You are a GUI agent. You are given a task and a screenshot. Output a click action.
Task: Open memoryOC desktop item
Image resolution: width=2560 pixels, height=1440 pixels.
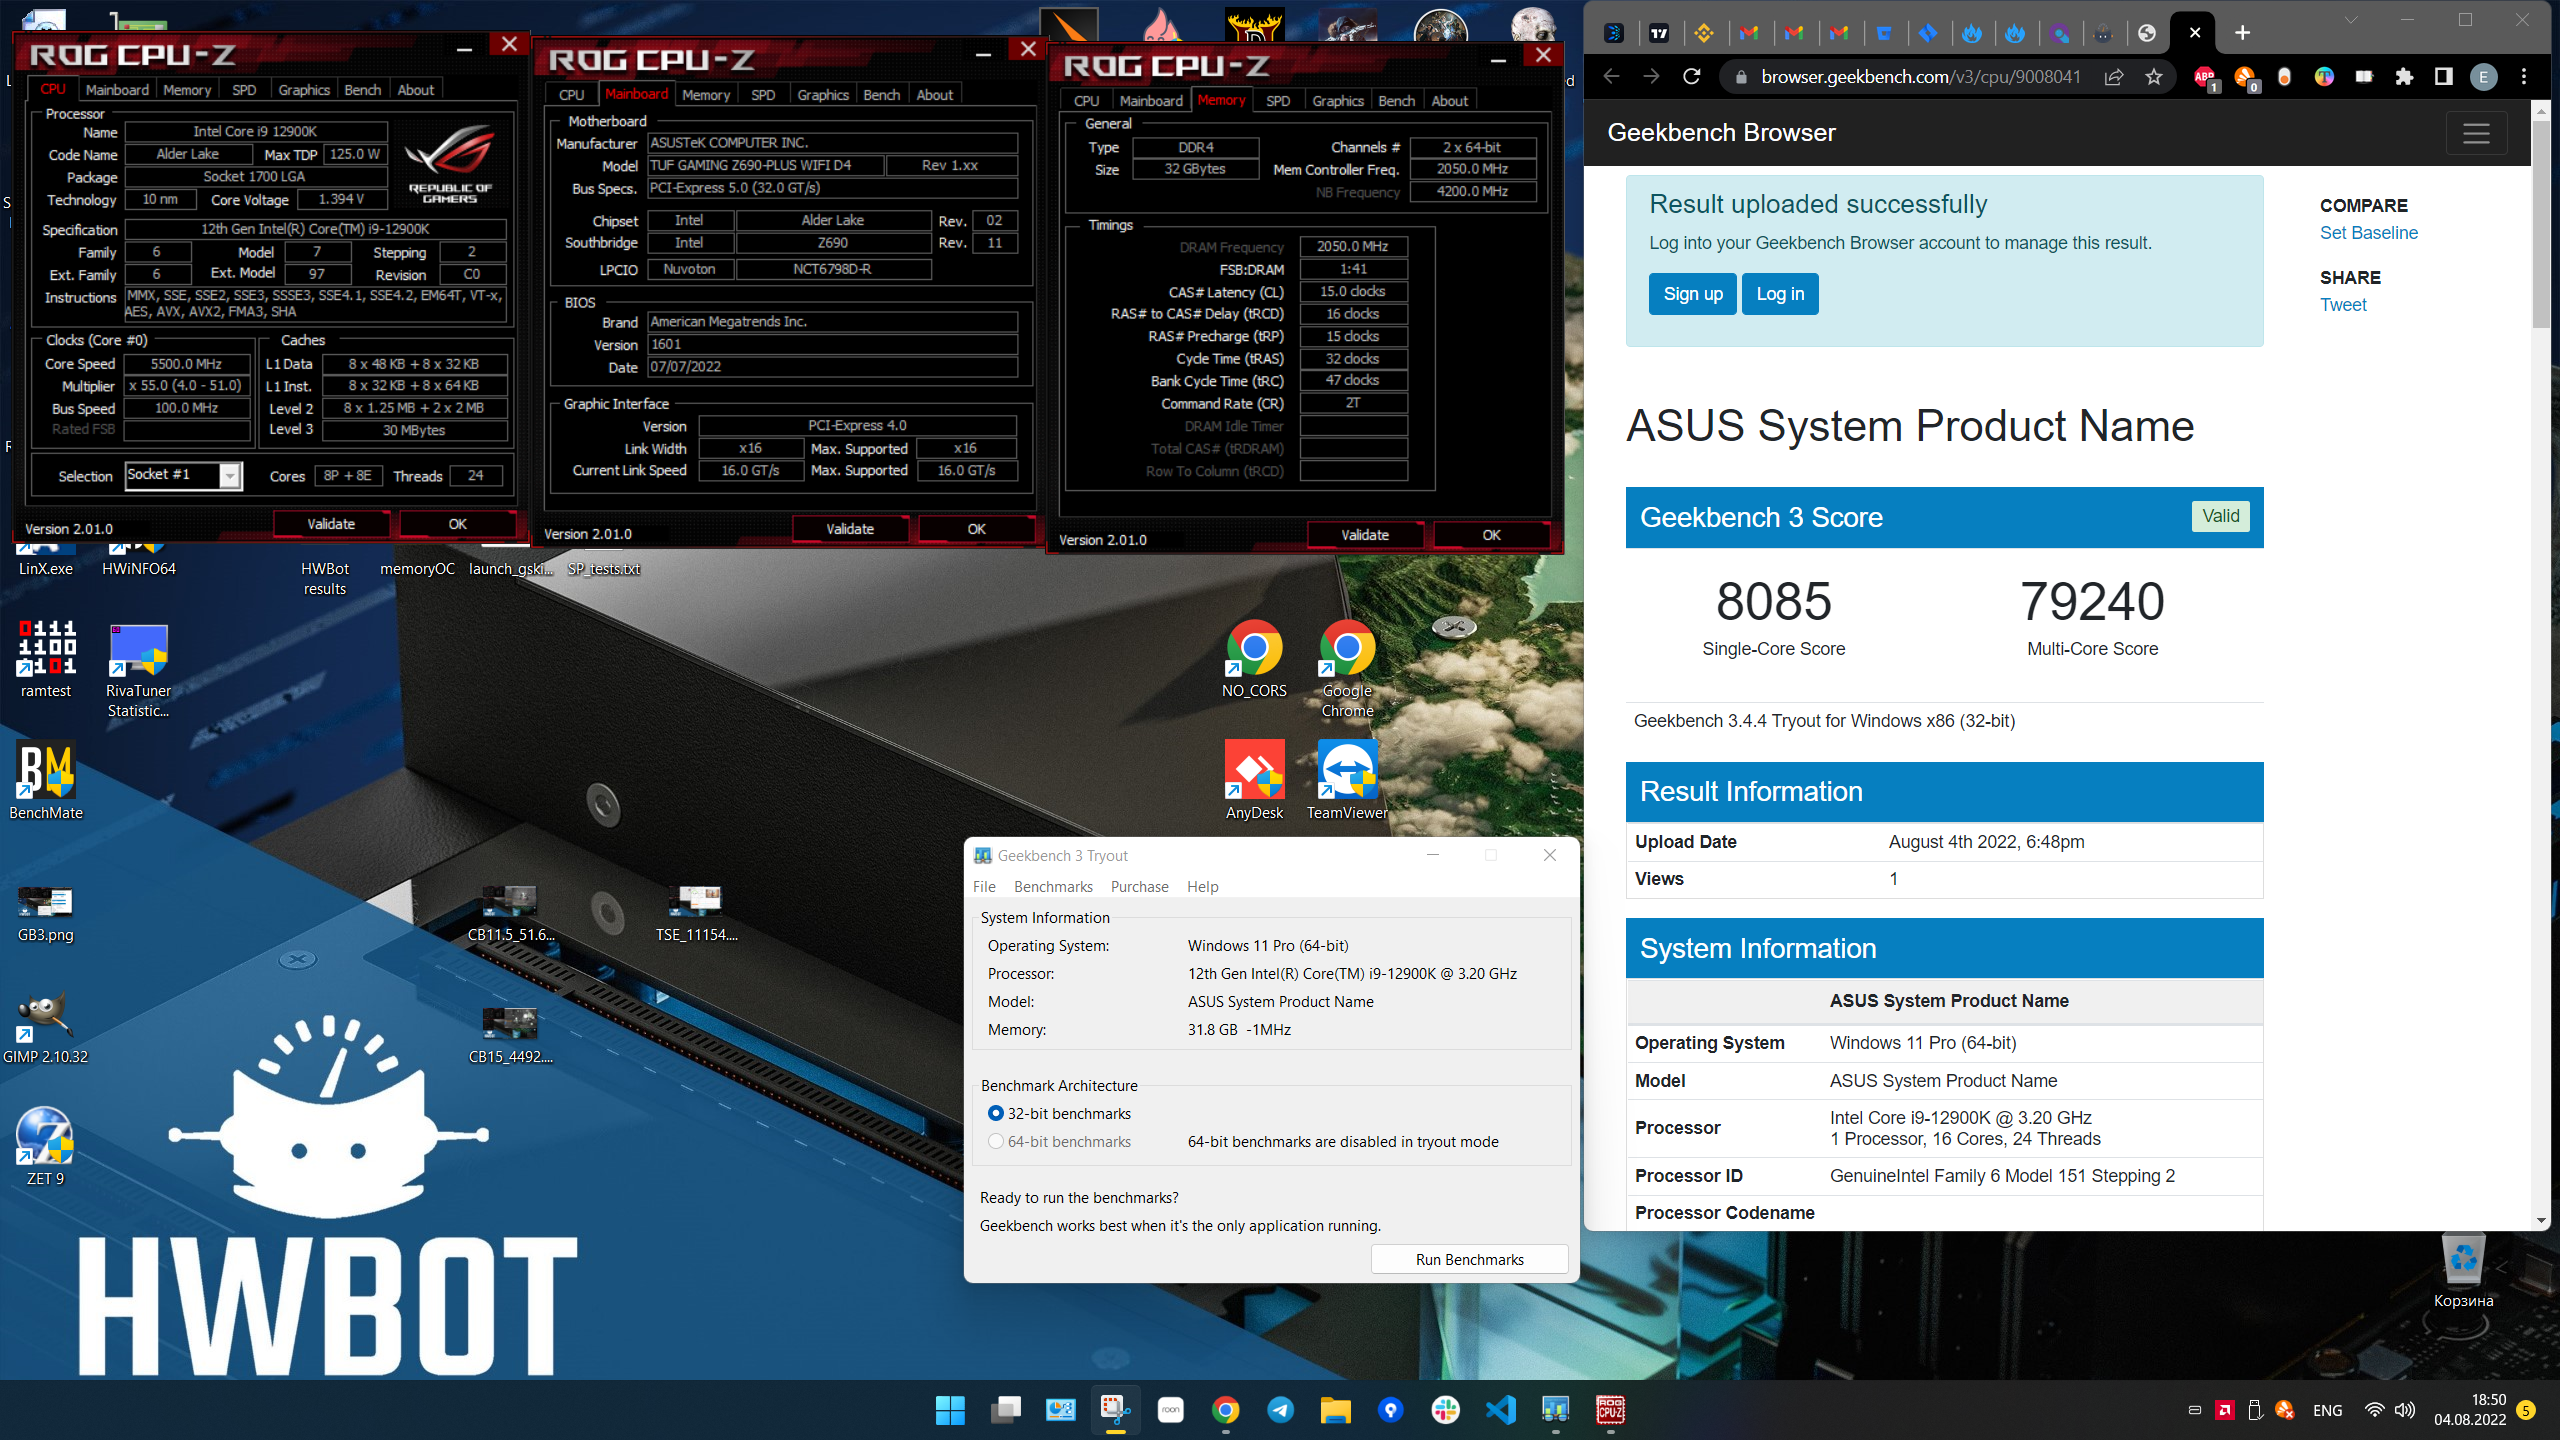417,566
